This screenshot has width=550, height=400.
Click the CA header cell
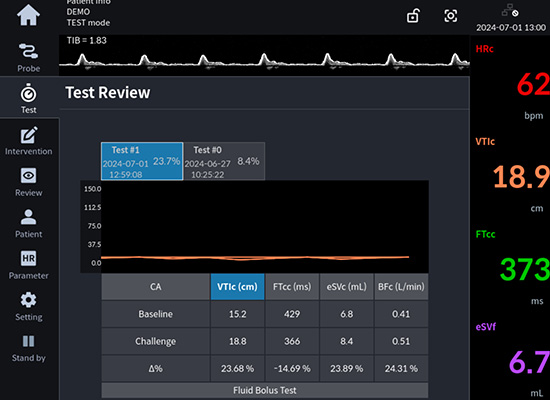(156, 287)
